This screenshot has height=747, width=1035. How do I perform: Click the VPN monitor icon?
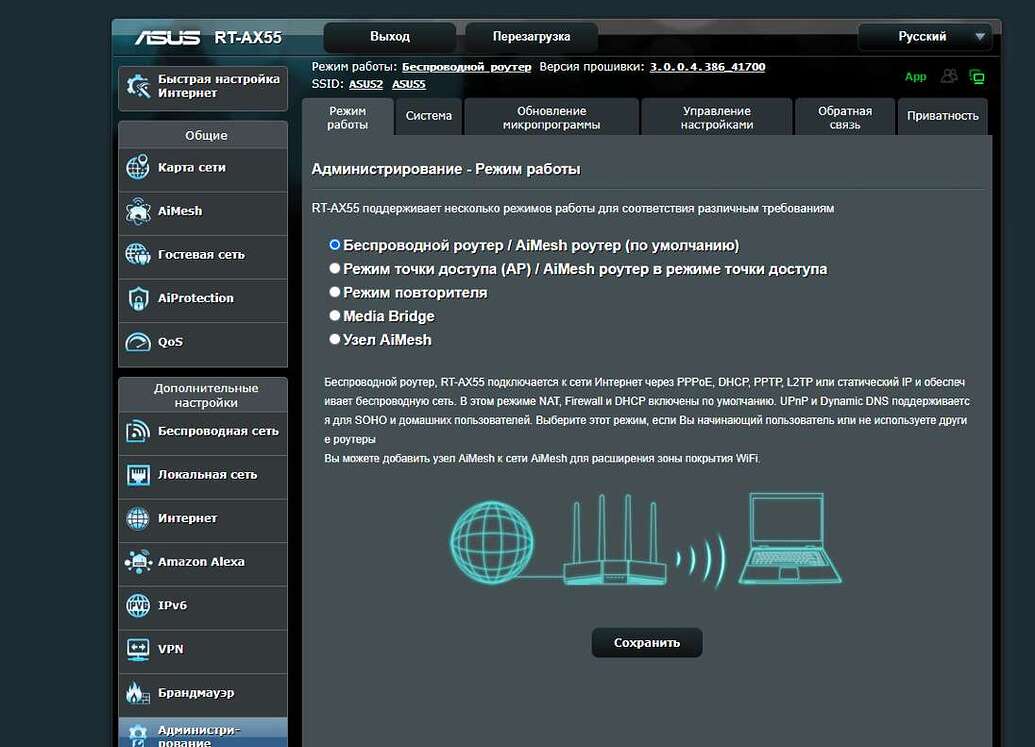[138, 649]
